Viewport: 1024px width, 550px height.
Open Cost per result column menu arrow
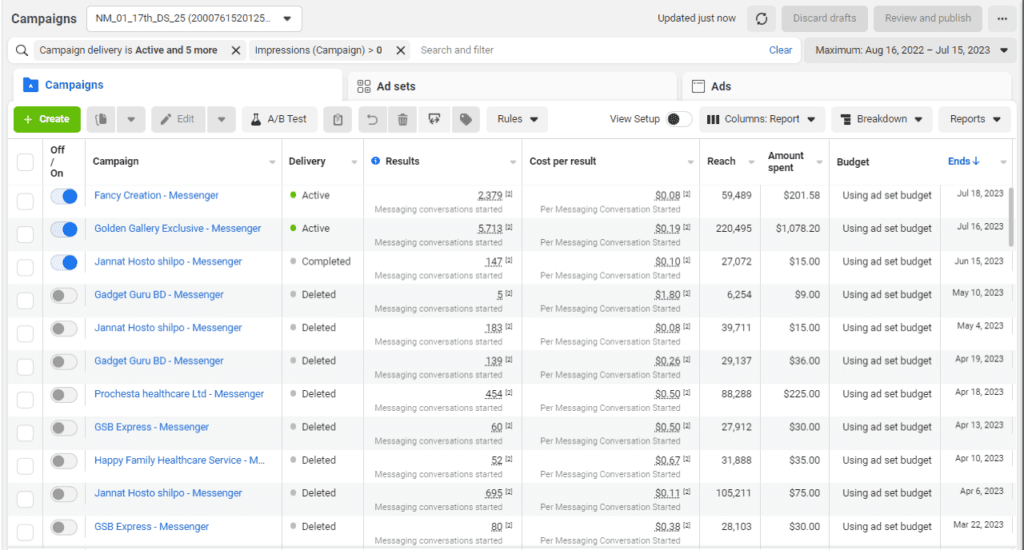point(690,162)
